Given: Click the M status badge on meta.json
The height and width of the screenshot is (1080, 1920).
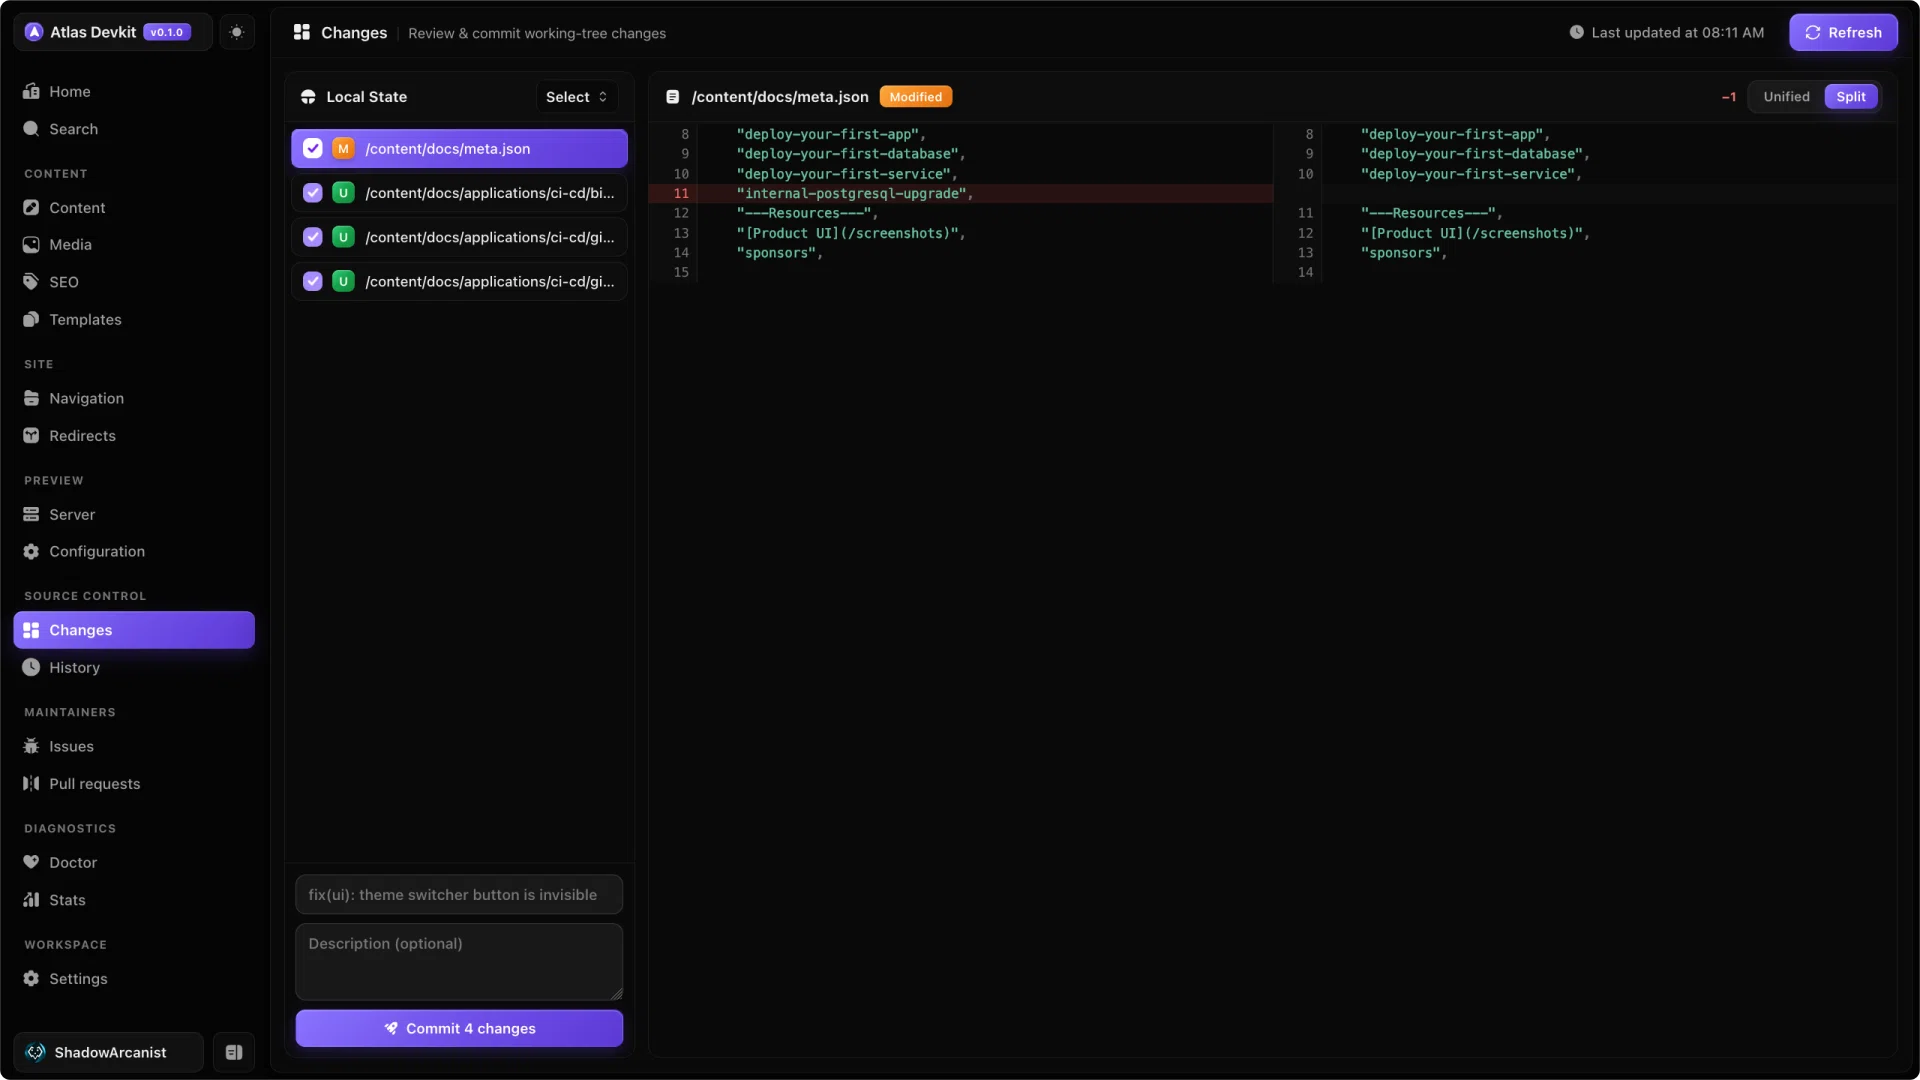Looking at the screenshot, I should 343,149.
